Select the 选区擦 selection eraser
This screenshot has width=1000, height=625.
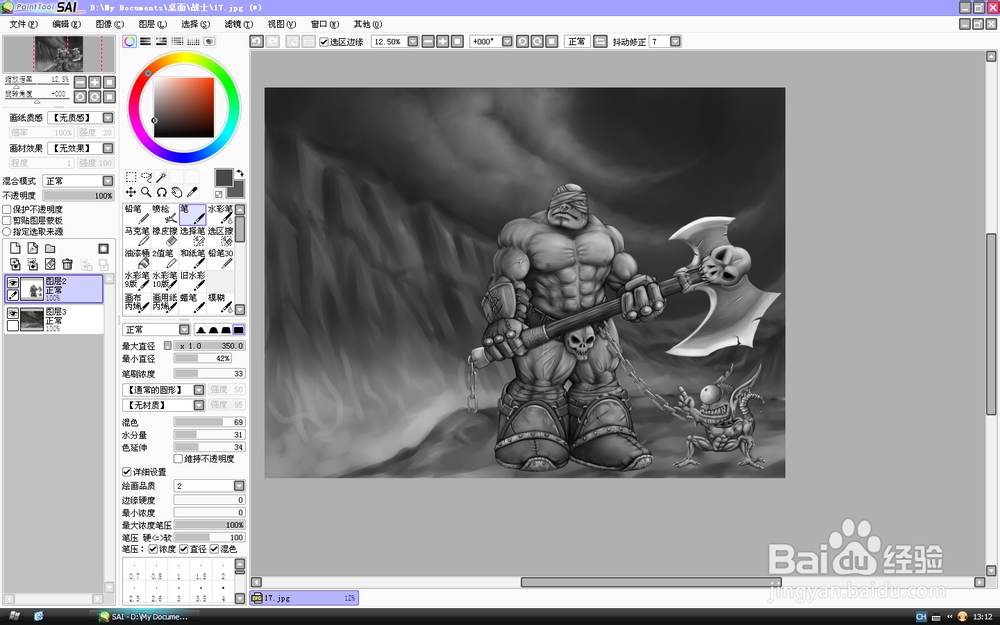pyautogui.click(x=220, y=237)
